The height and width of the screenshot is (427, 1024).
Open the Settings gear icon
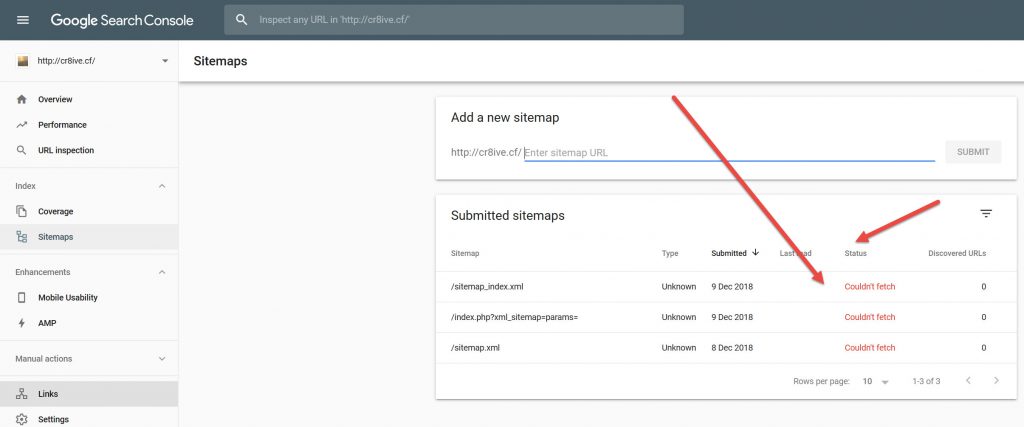[x=22, y=419]
